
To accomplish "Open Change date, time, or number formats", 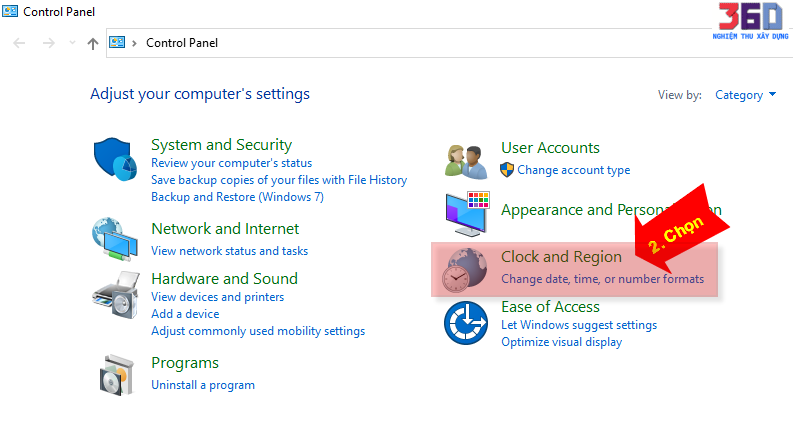I will point(602,279).
